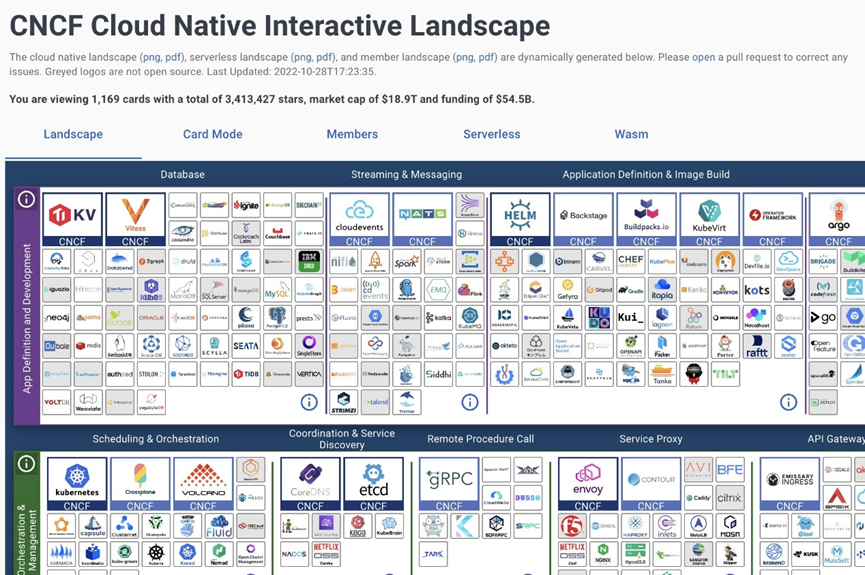
Task: Click the VERTICA logo tile
Action: click(309, 374)
